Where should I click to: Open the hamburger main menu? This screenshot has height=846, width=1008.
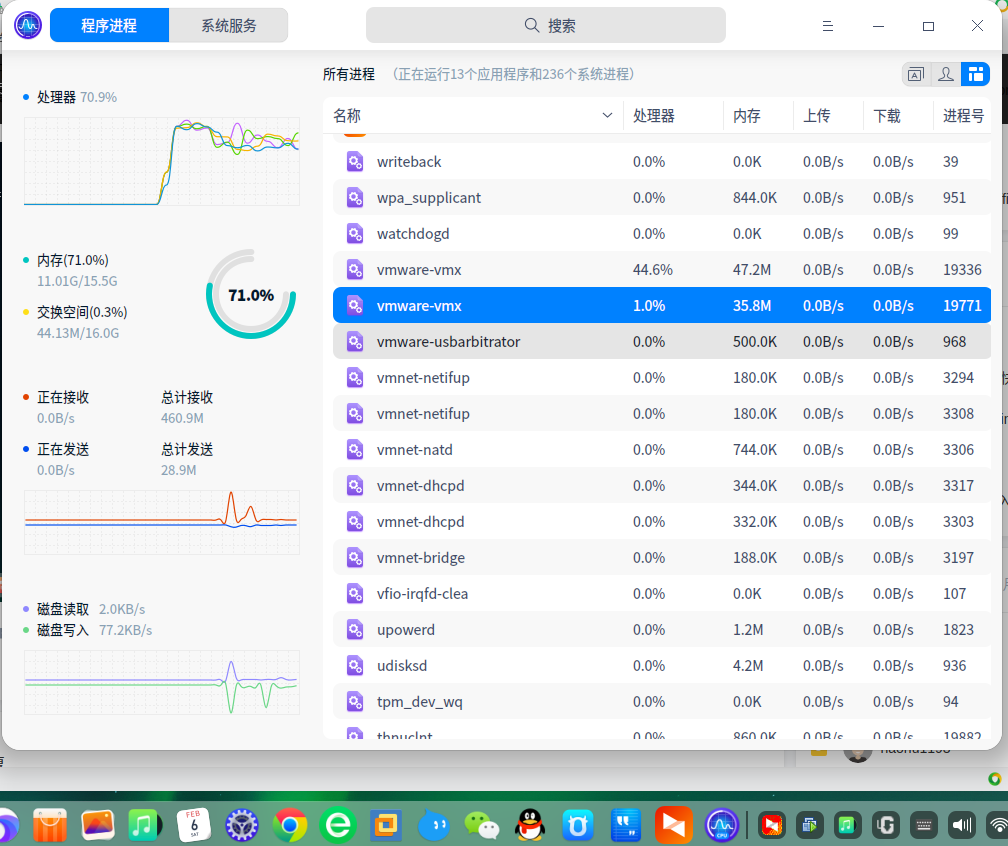pyautogui.click(x=828, y=26)
